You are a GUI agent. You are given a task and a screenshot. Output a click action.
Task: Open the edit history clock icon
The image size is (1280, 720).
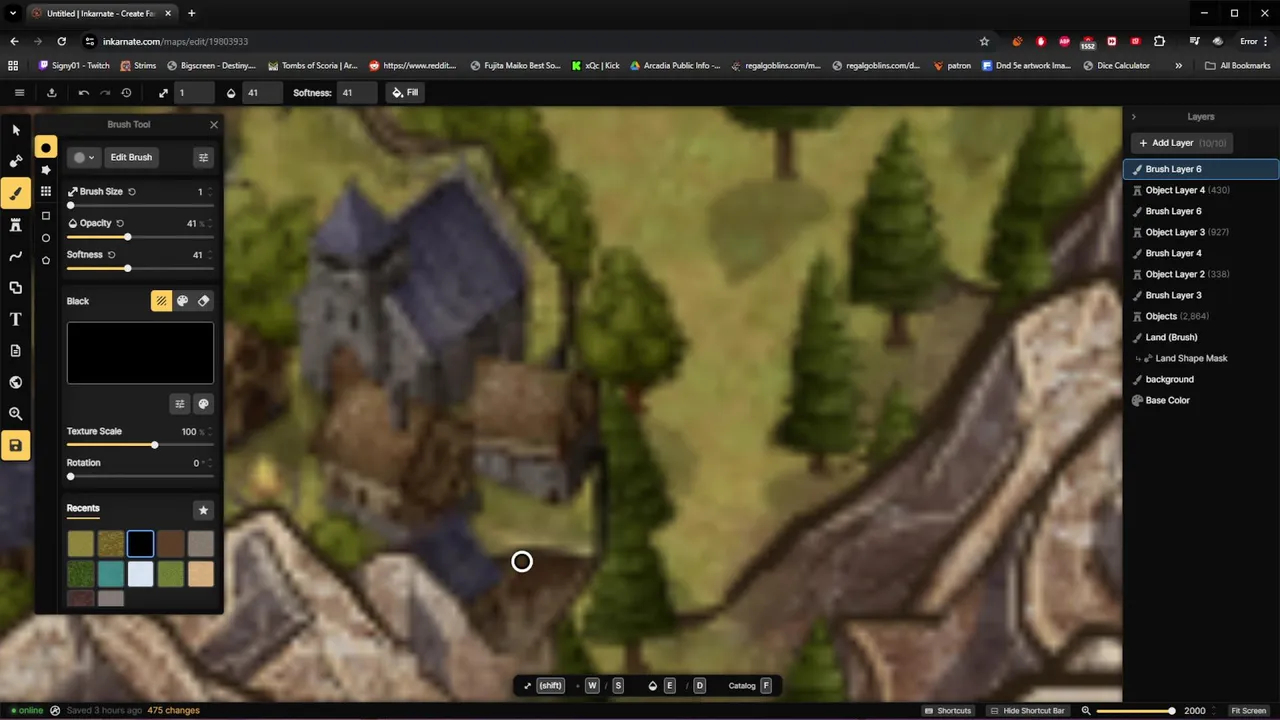[126, 92]
